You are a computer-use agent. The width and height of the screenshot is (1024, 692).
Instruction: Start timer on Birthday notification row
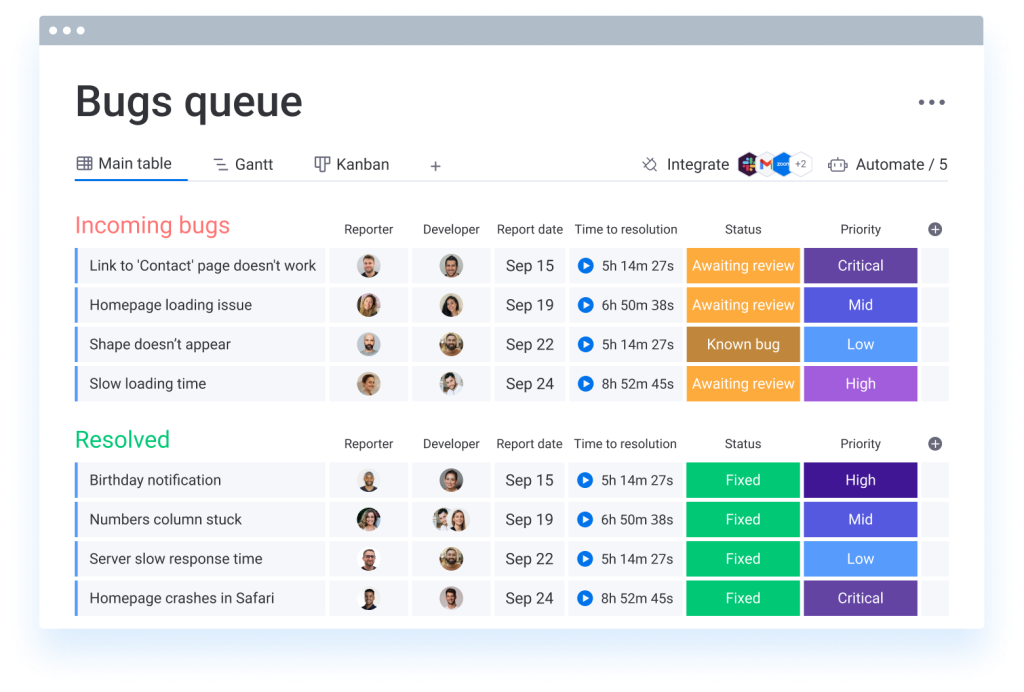click(586, 480)
